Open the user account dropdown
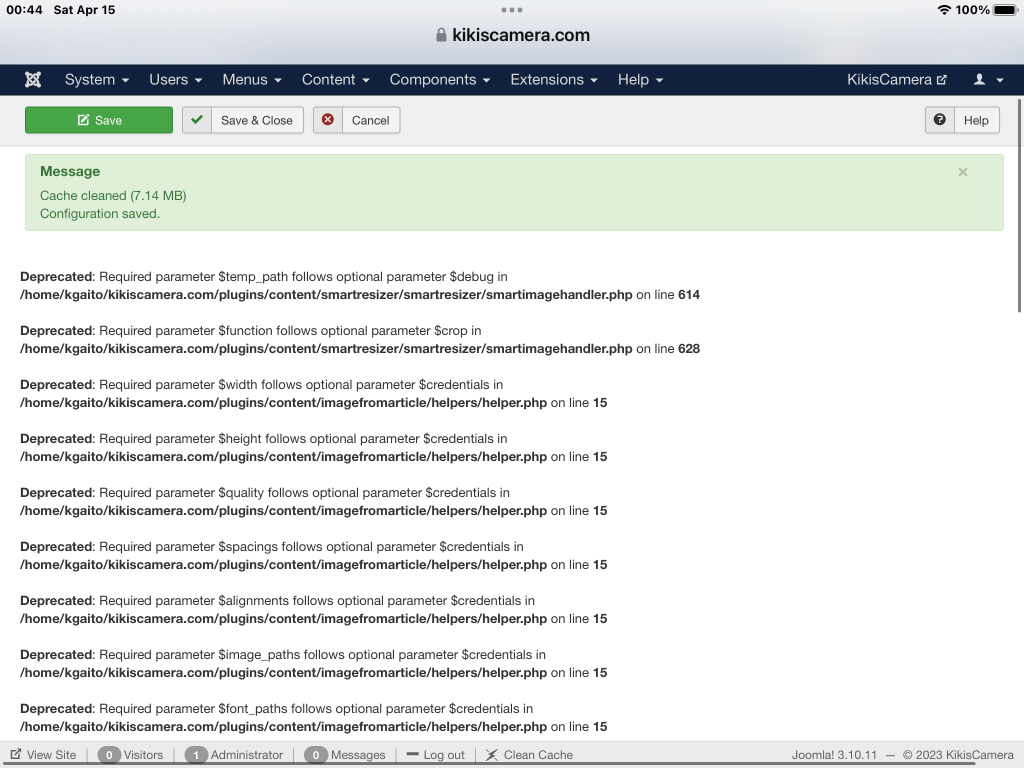Viewport: 1024px width, 768px height. (x=988, y=80)
